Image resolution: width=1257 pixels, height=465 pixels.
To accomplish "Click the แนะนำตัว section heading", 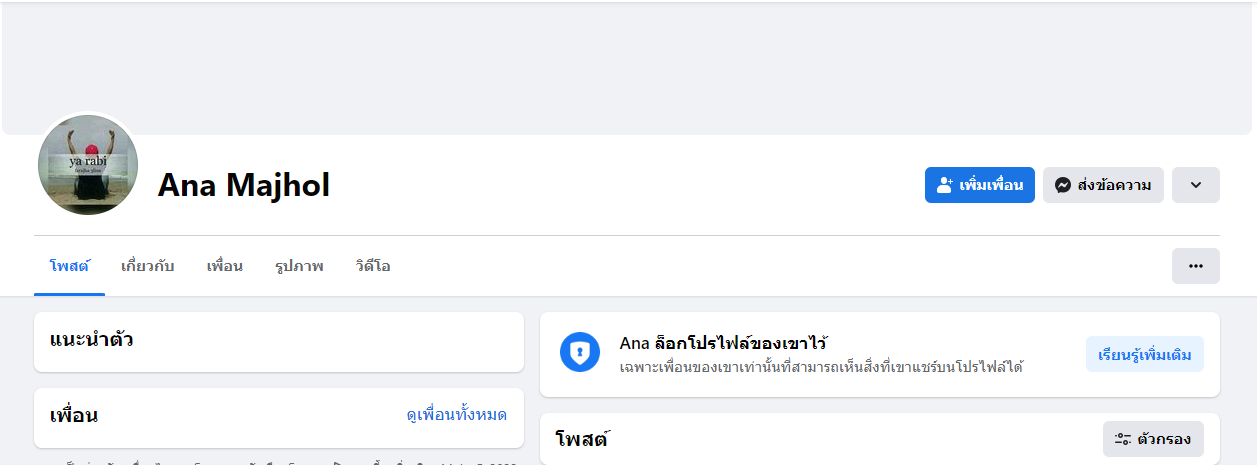I will click(91, 340).
